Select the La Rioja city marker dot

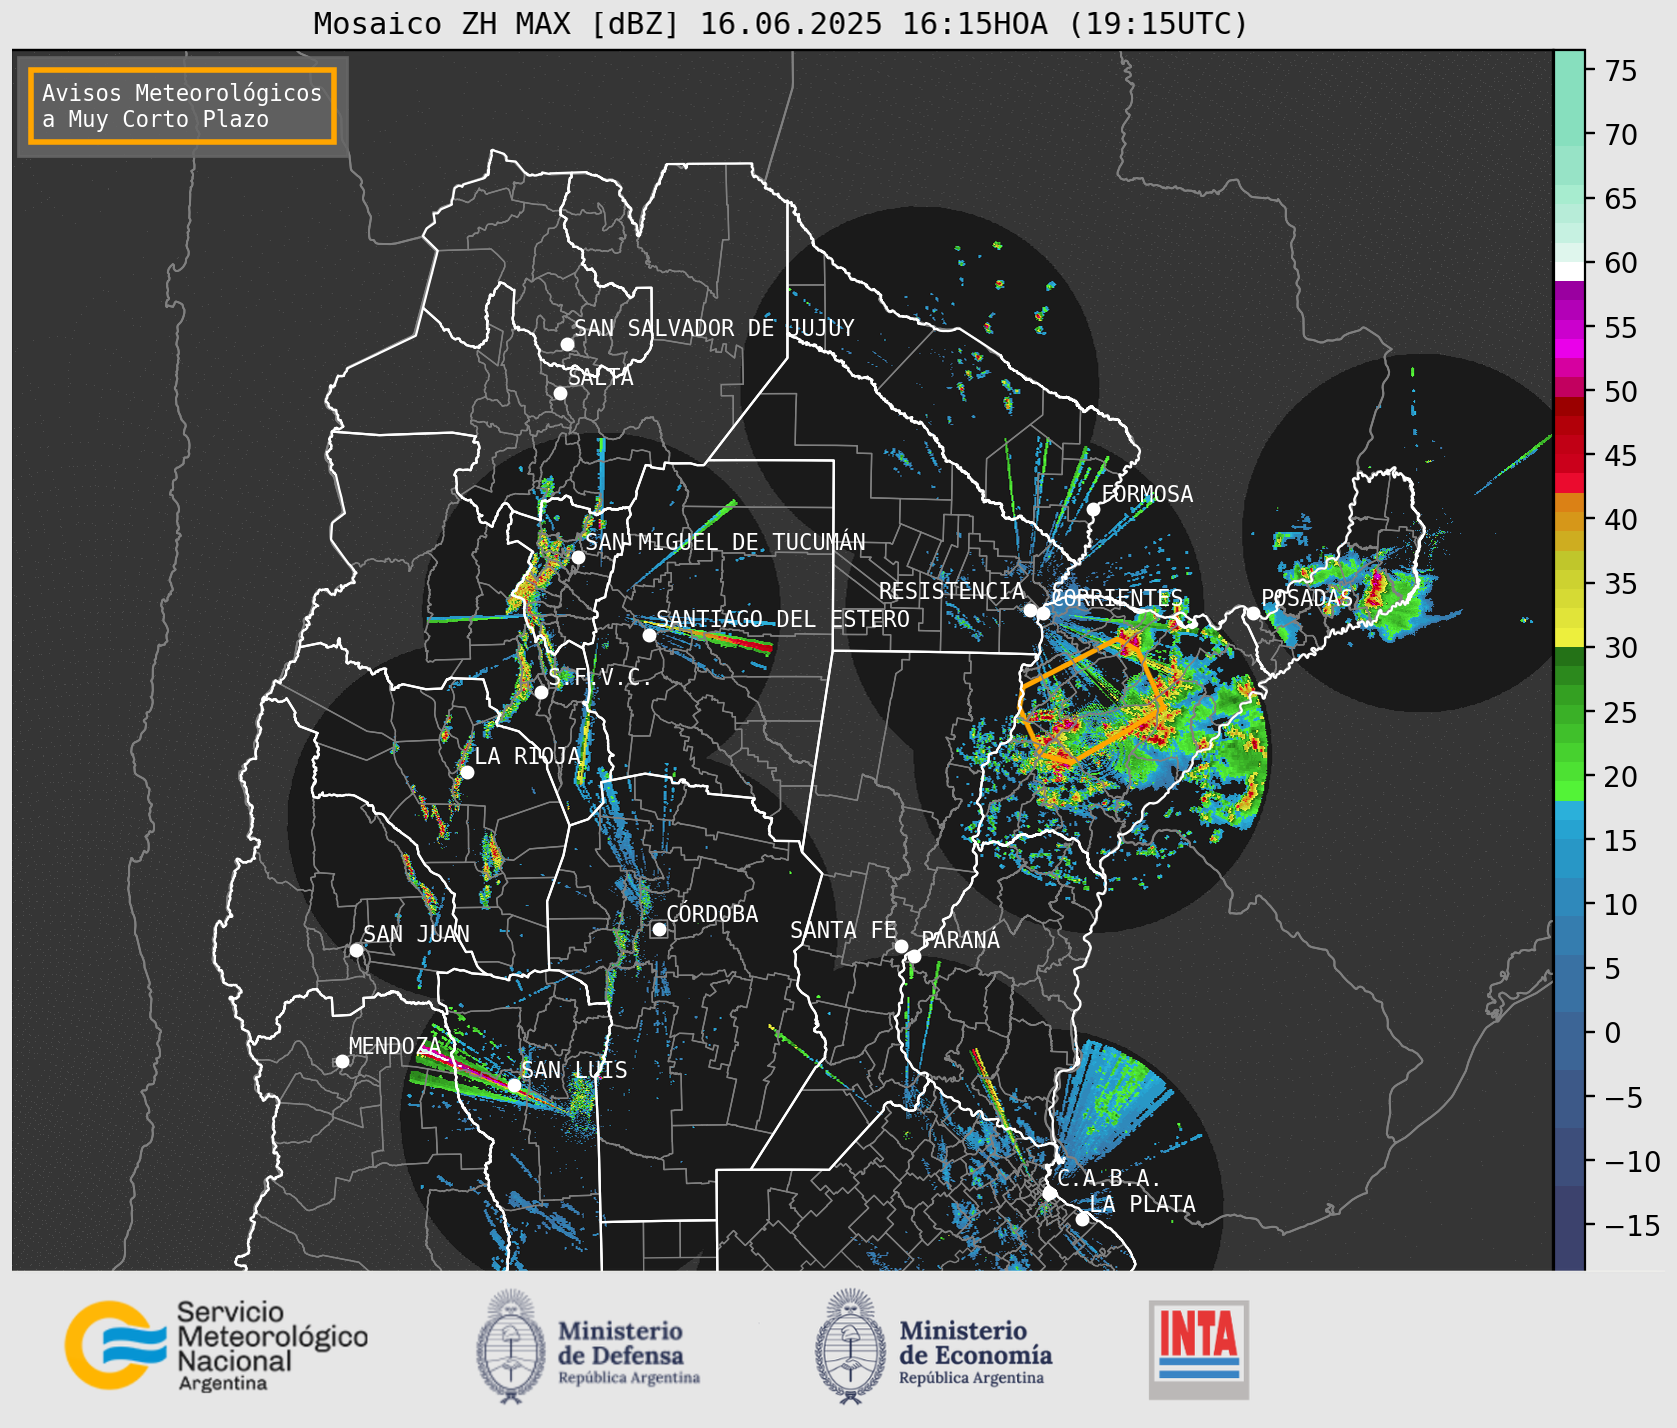click(467, 772)
